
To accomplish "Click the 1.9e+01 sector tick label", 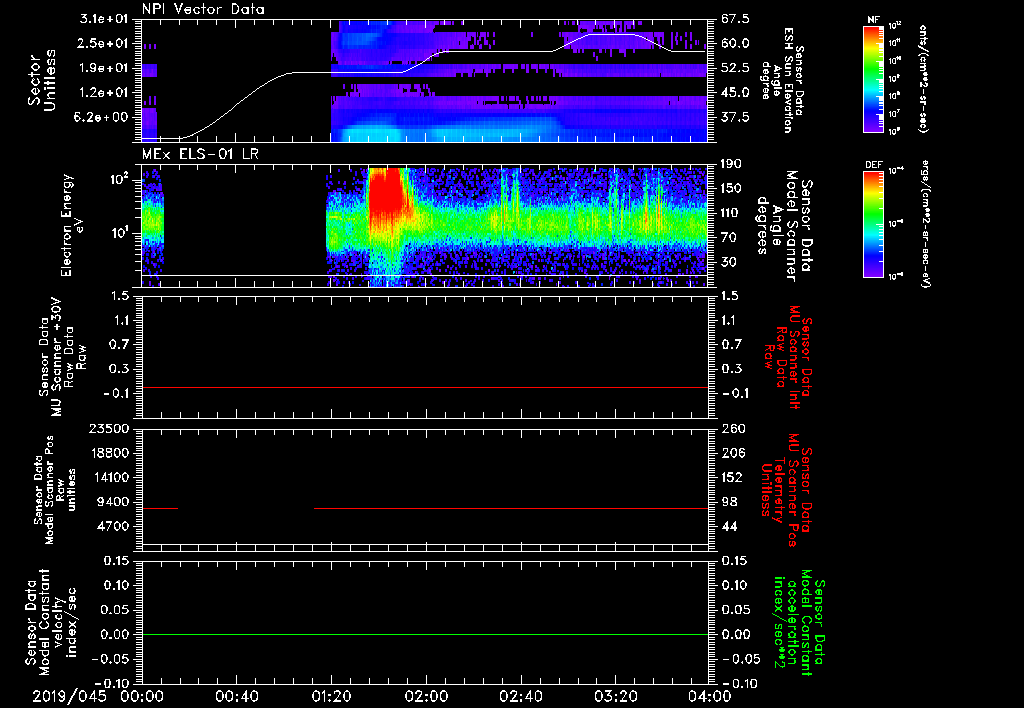I will [103, 68].
